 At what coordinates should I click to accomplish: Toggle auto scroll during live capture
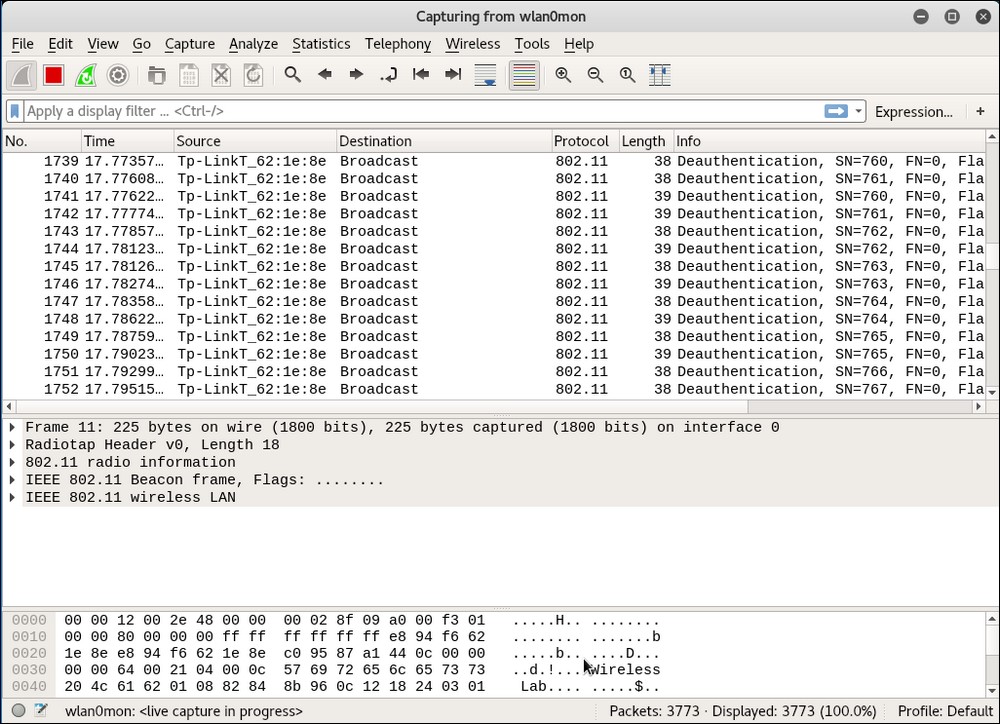point(485,75)
